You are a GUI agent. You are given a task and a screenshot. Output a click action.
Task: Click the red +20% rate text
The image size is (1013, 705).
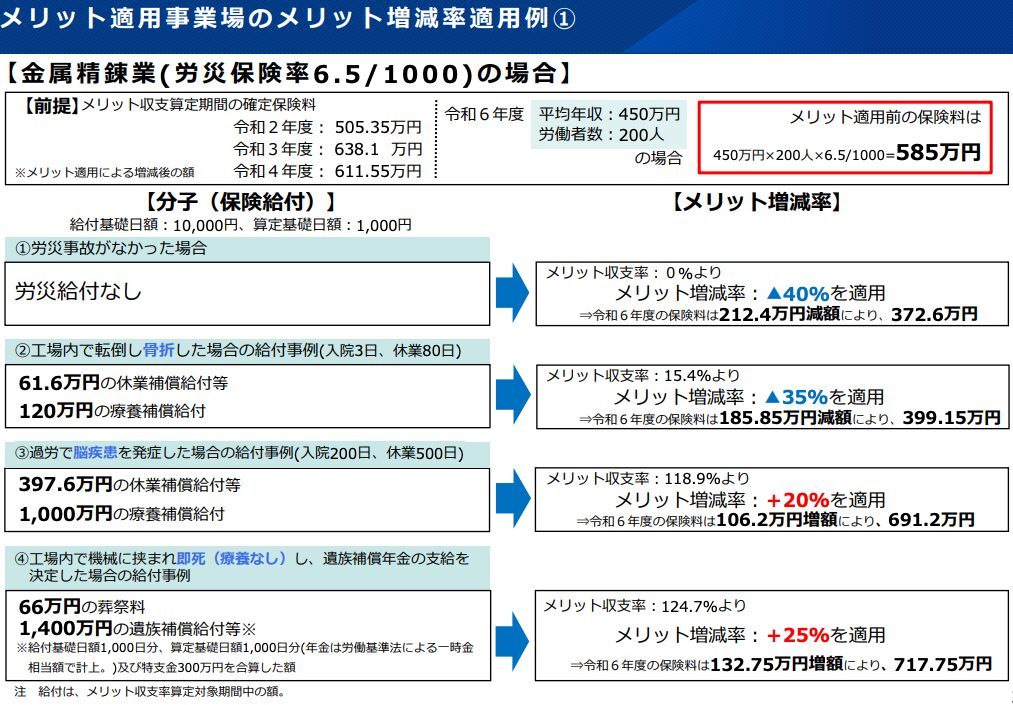click(797, 499)
